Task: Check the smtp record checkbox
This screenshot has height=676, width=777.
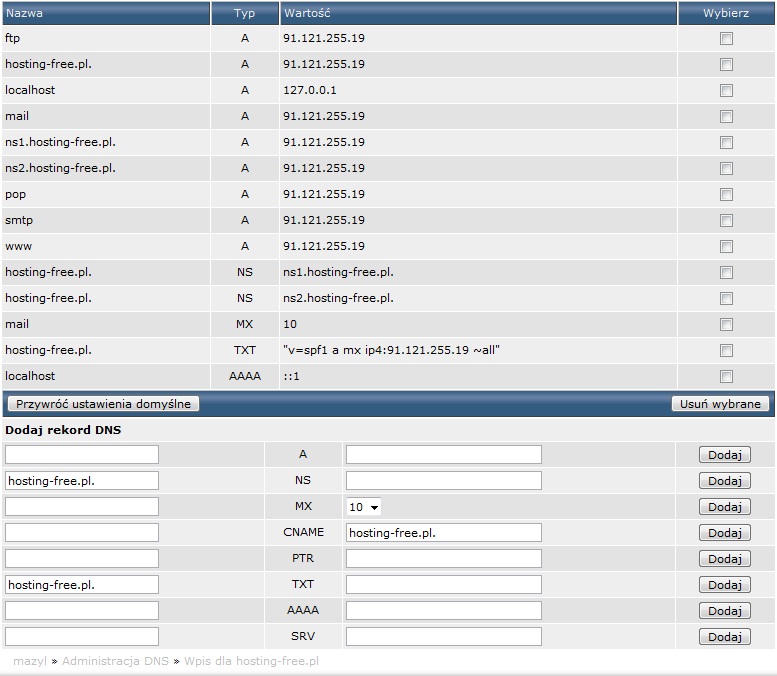Action: tap(726, 221)
